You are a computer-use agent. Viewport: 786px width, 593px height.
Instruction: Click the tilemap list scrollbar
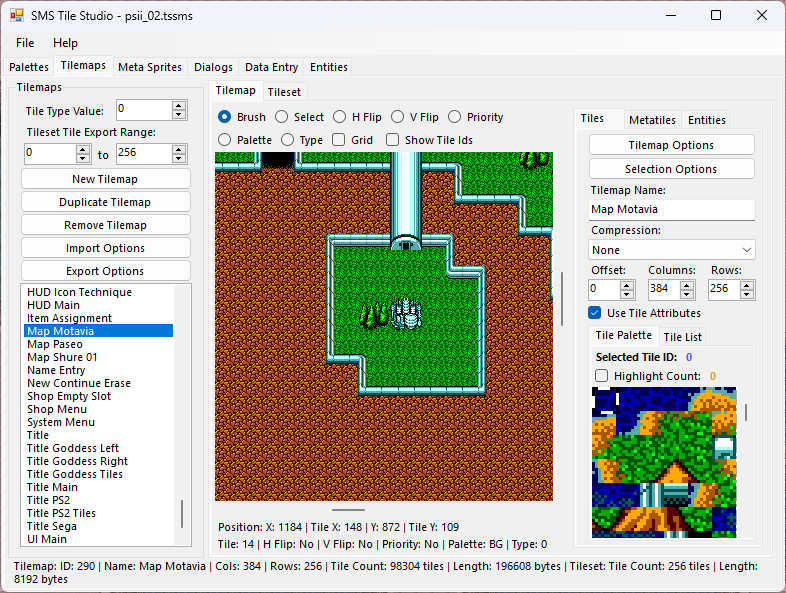[182, 514]
